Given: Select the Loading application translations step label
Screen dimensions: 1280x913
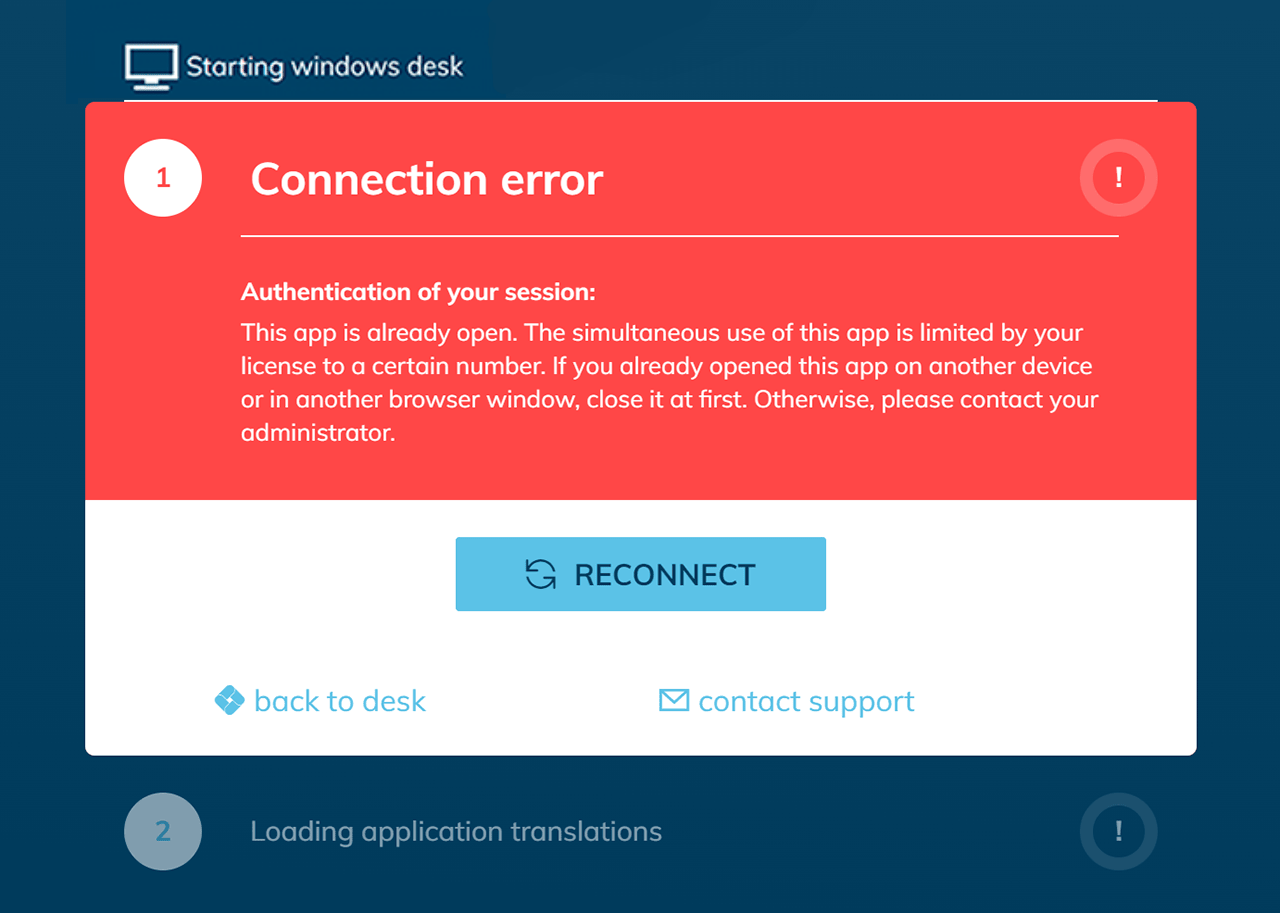Looking at the screenshot, I should click(x=456, y=831).
